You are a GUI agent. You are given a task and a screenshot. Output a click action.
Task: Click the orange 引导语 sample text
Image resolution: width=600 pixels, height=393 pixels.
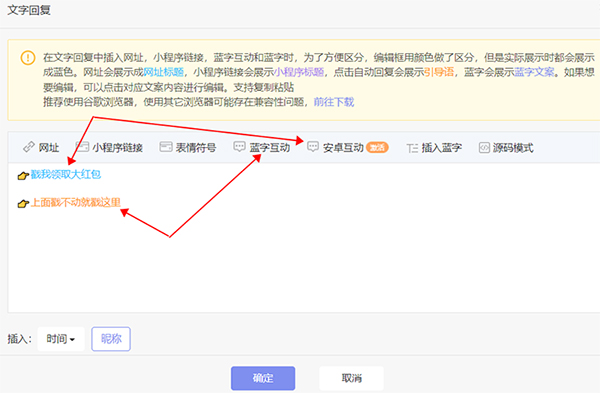(x=439, y=72)
